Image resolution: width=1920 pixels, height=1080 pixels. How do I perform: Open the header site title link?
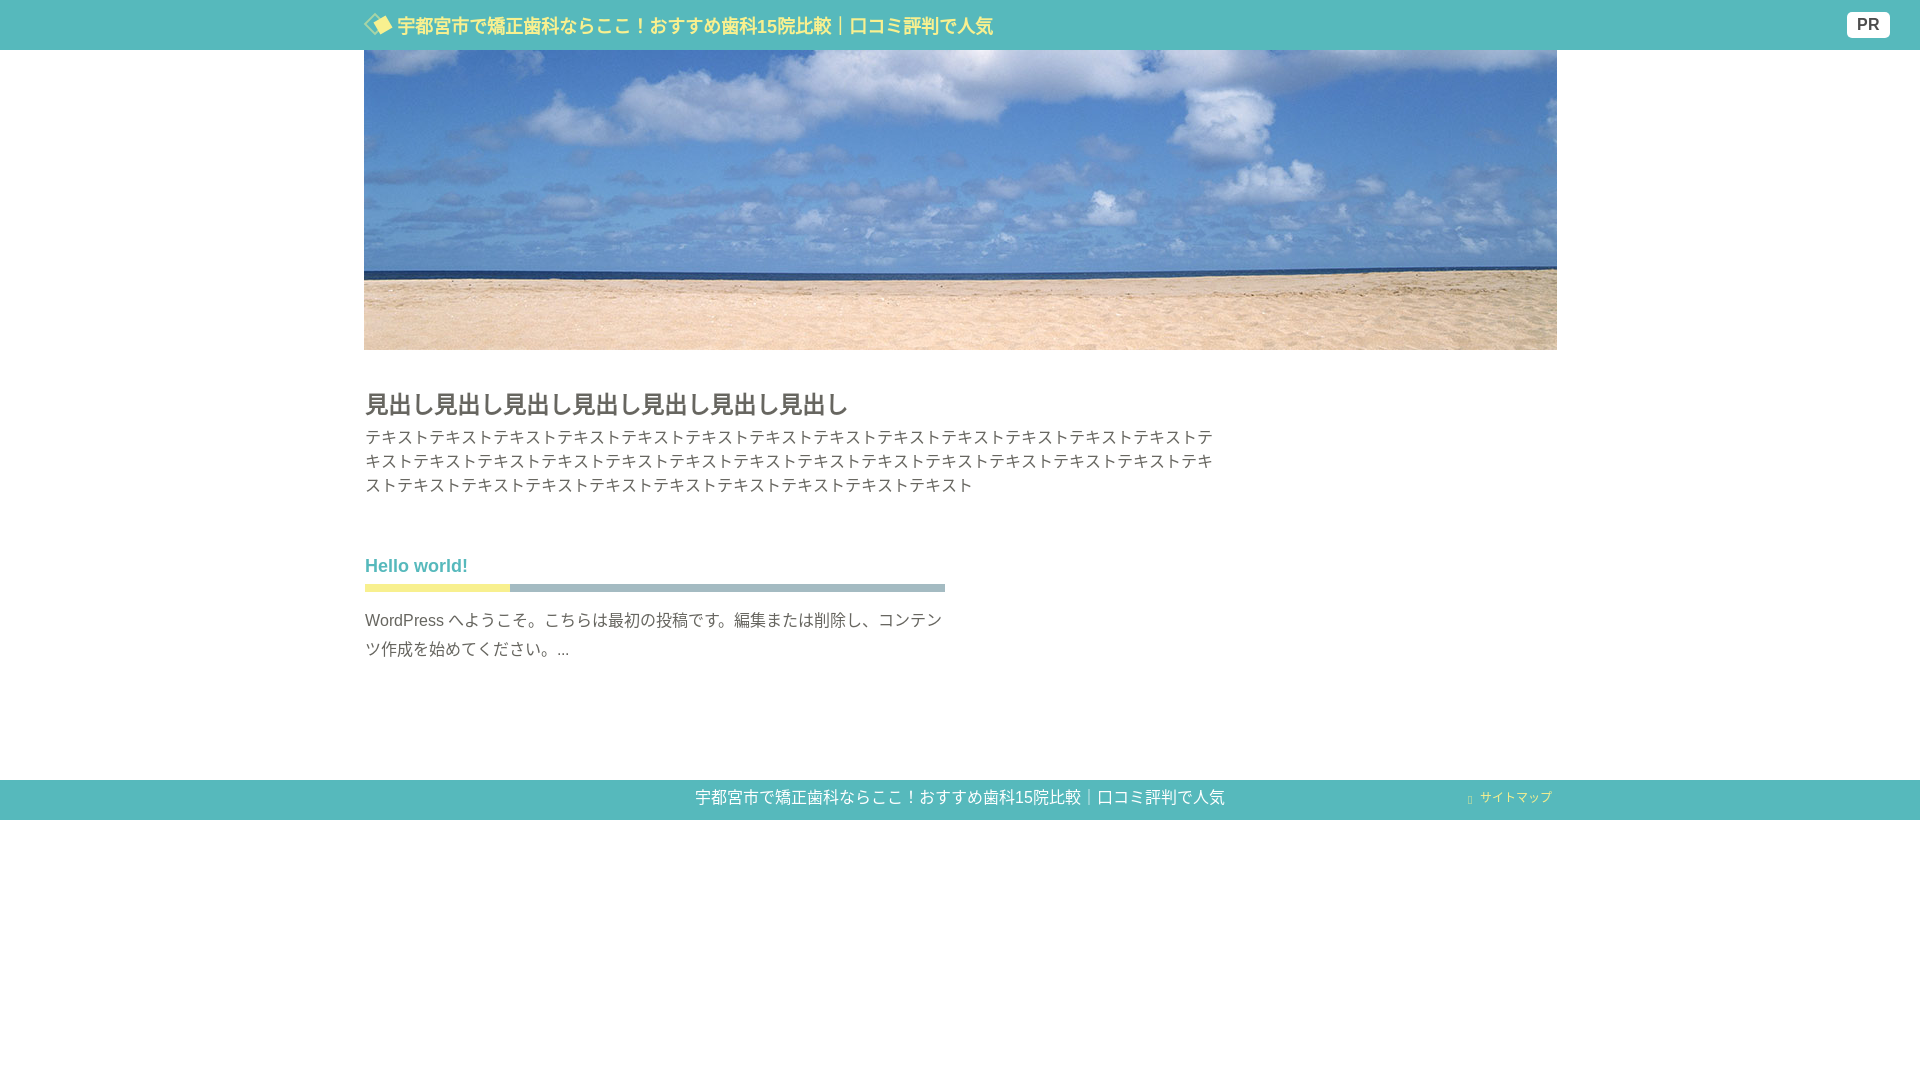click(695, 26)
